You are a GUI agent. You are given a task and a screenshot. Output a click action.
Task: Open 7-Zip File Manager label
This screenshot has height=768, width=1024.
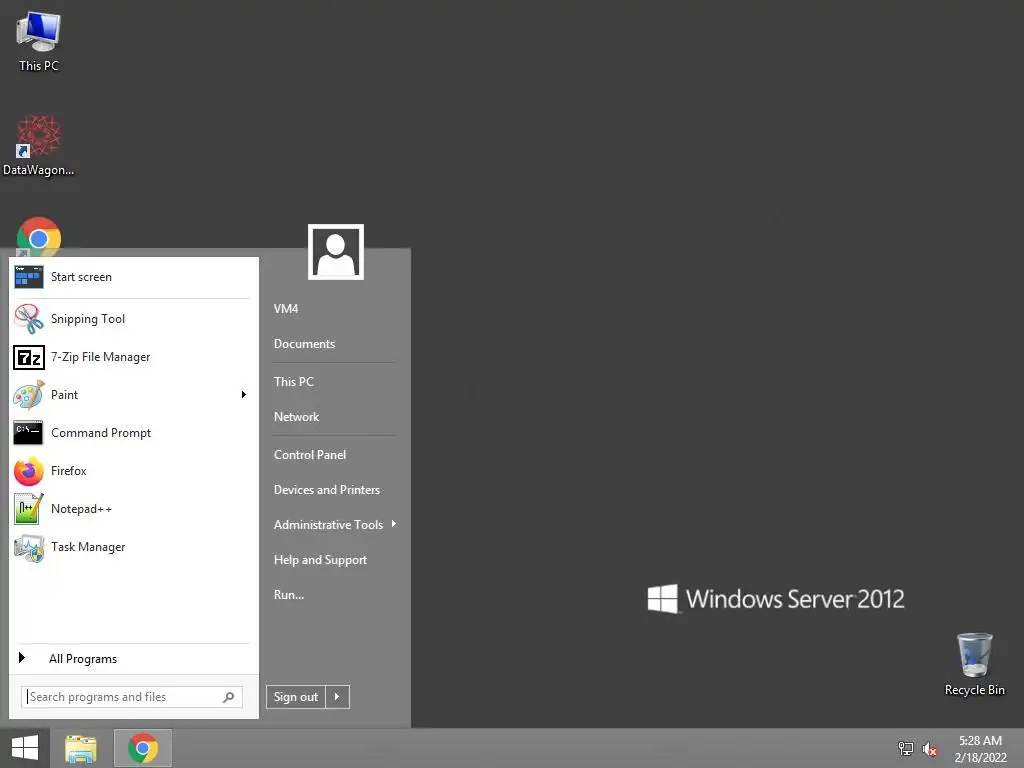pos(101,357)
